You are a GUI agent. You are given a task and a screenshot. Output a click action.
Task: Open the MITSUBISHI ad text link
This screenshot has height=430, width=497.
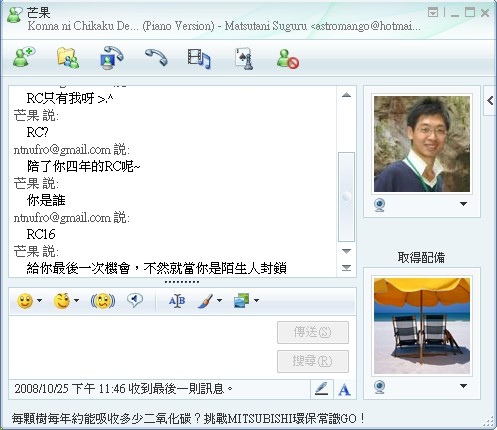coord(188,418)
